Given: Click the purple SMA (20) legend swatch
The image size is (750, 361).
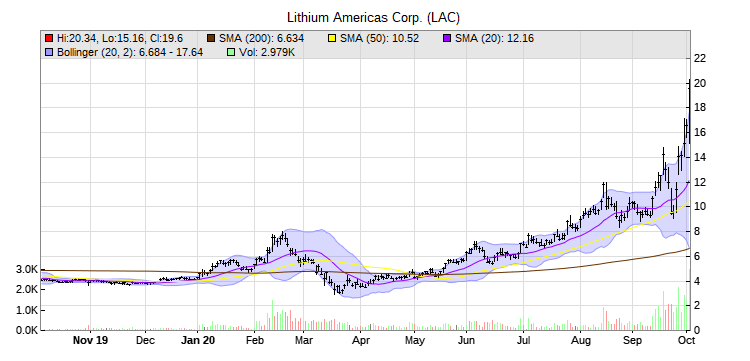Looking at the screenshot, I should pos(448,38).
